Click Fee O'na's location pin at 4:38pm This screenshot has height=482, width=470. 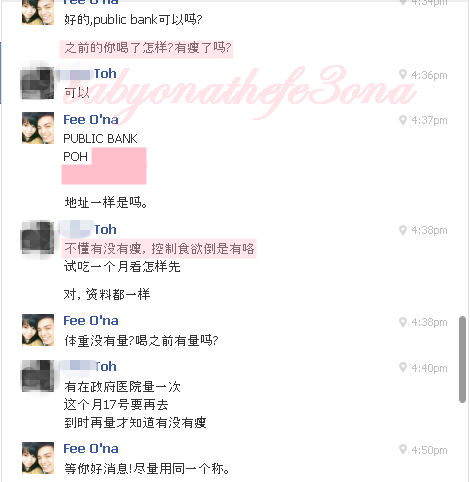(x=403, y=322)
